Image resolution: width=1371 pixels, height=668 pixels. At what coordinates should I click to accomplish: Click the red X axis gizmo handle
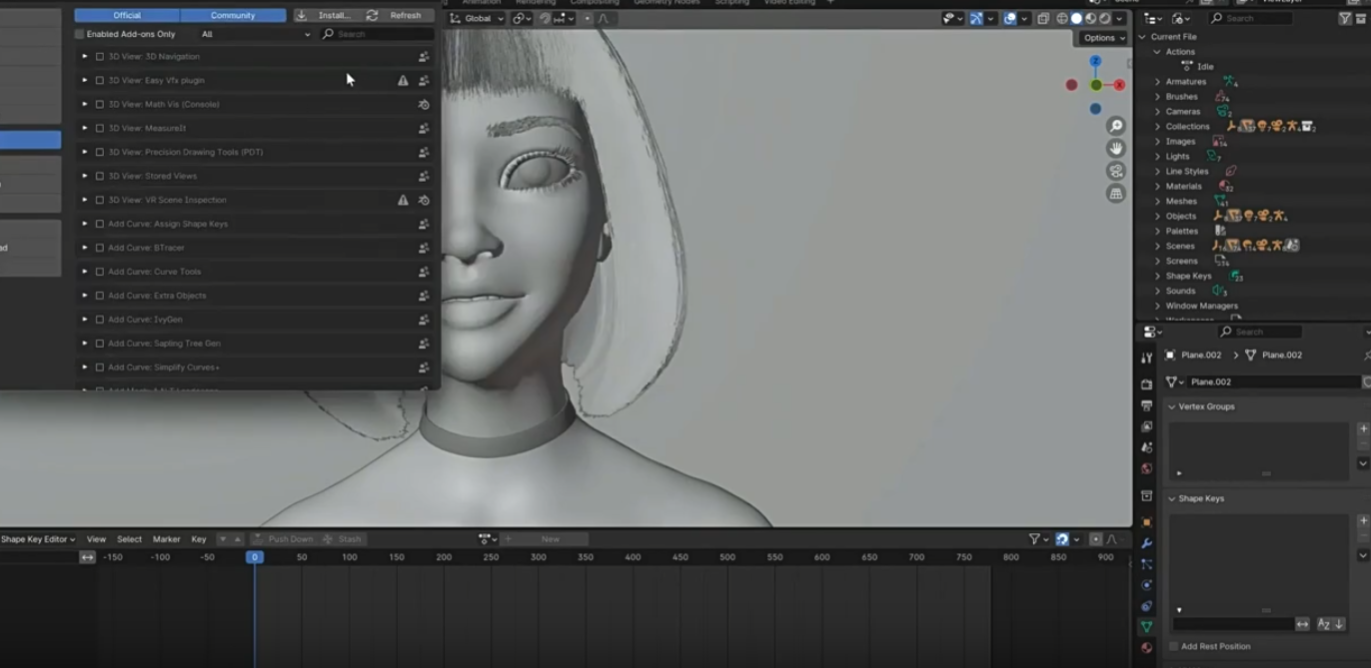tap(1119, 85)
